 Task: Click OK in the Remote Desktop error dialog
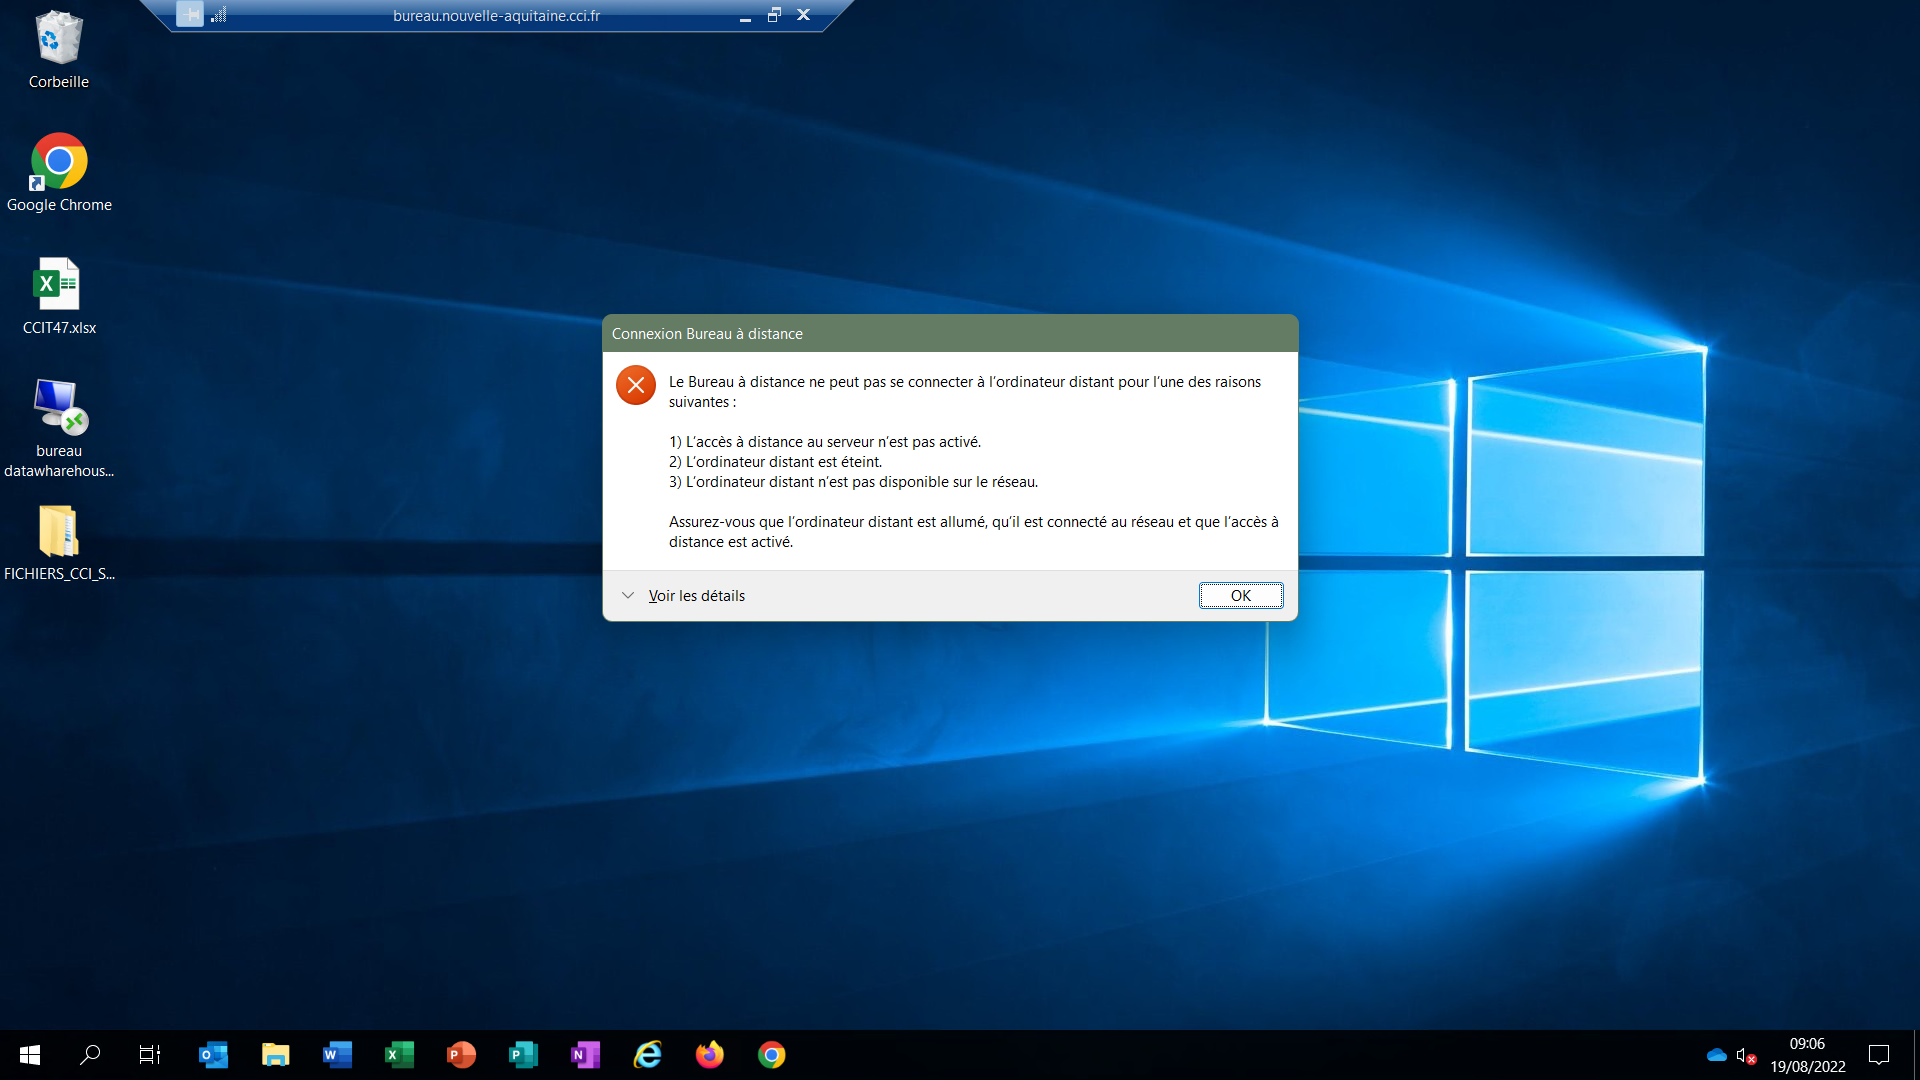coord(1240,596)
